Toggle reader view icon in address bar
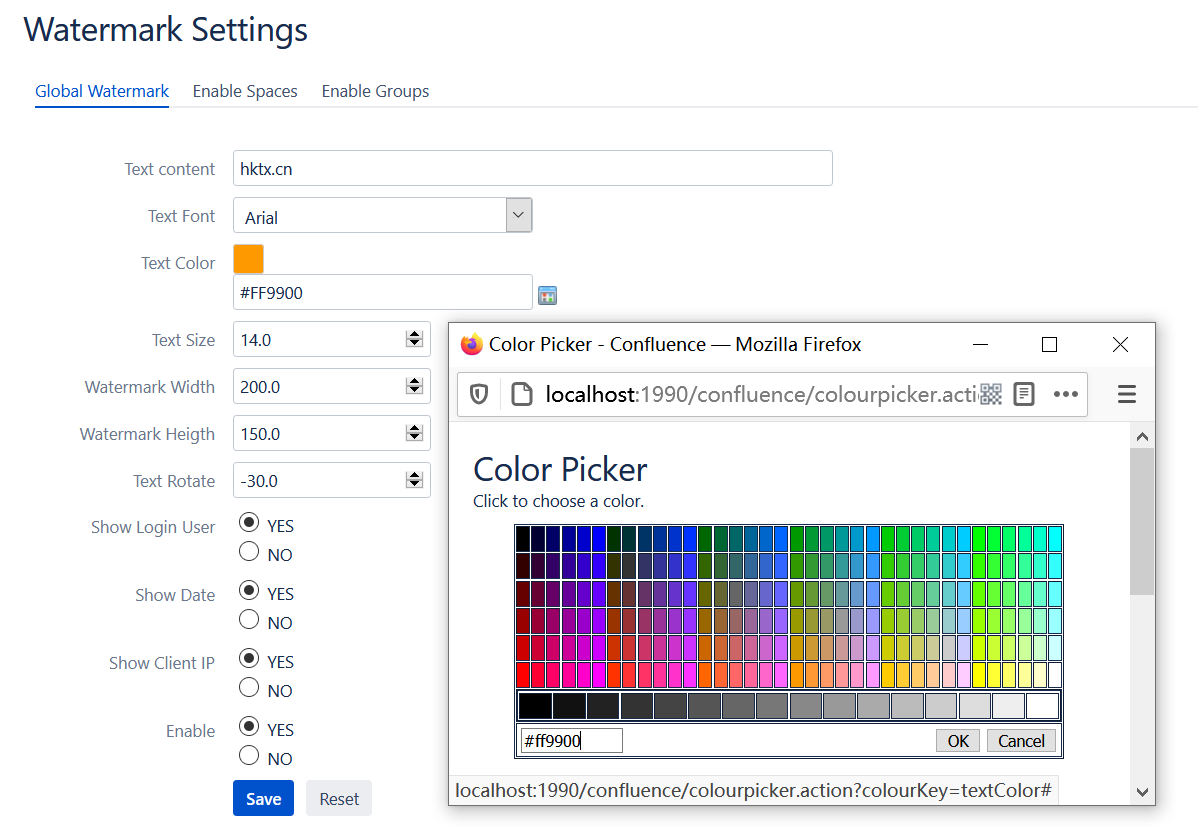 point(1024,394)
